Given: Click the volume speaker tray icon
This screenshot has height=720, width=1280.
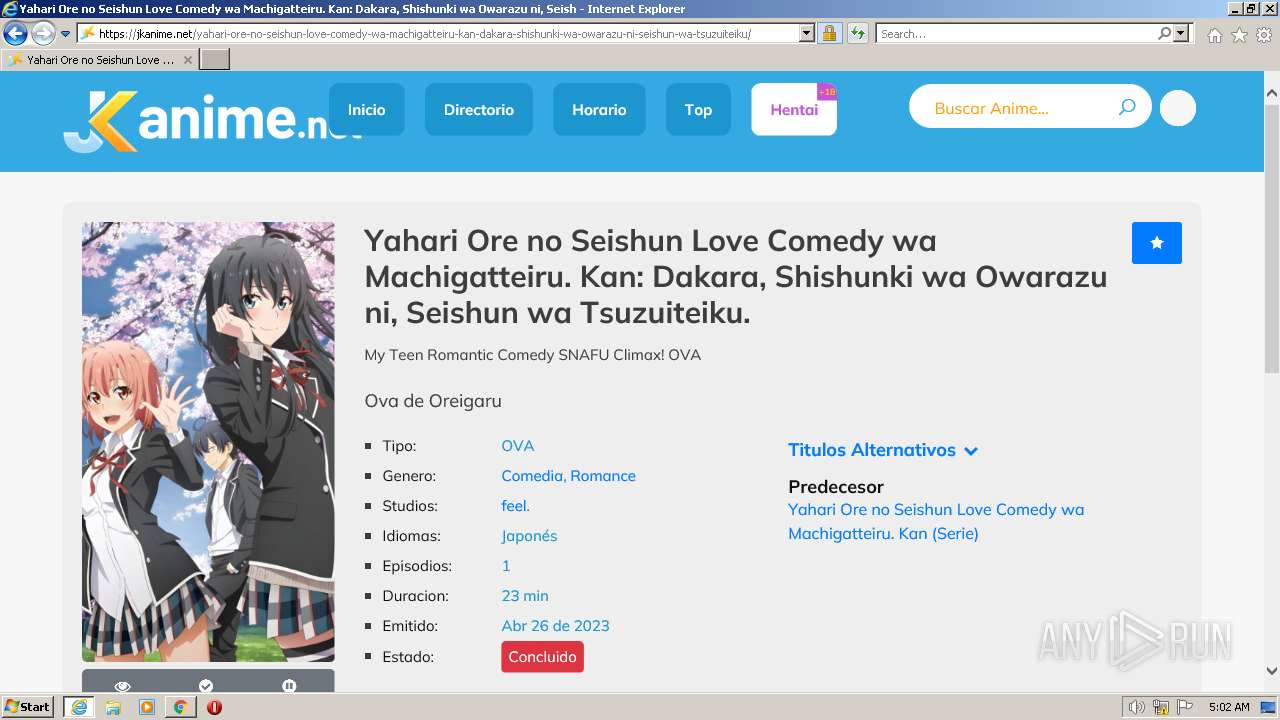Looking at the screenshot, I should tap(1138, 707).
